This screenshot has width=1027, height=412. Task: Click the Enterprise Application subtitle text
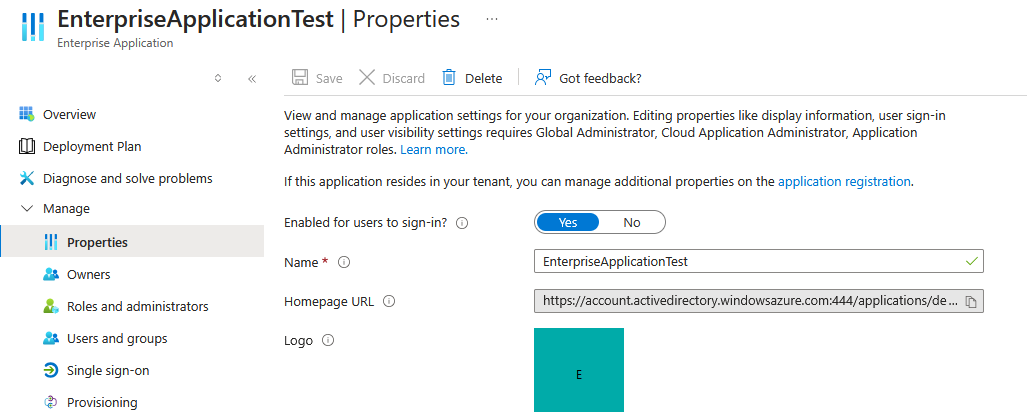point(115,43)
